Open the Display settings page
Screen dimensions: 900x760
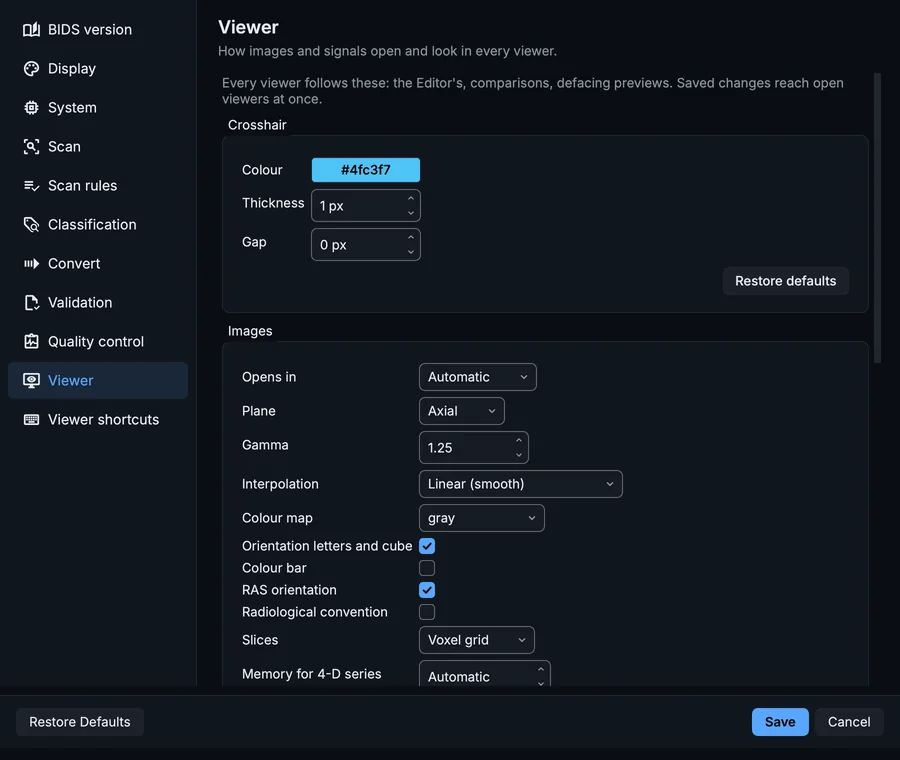(x=98, y=68)
